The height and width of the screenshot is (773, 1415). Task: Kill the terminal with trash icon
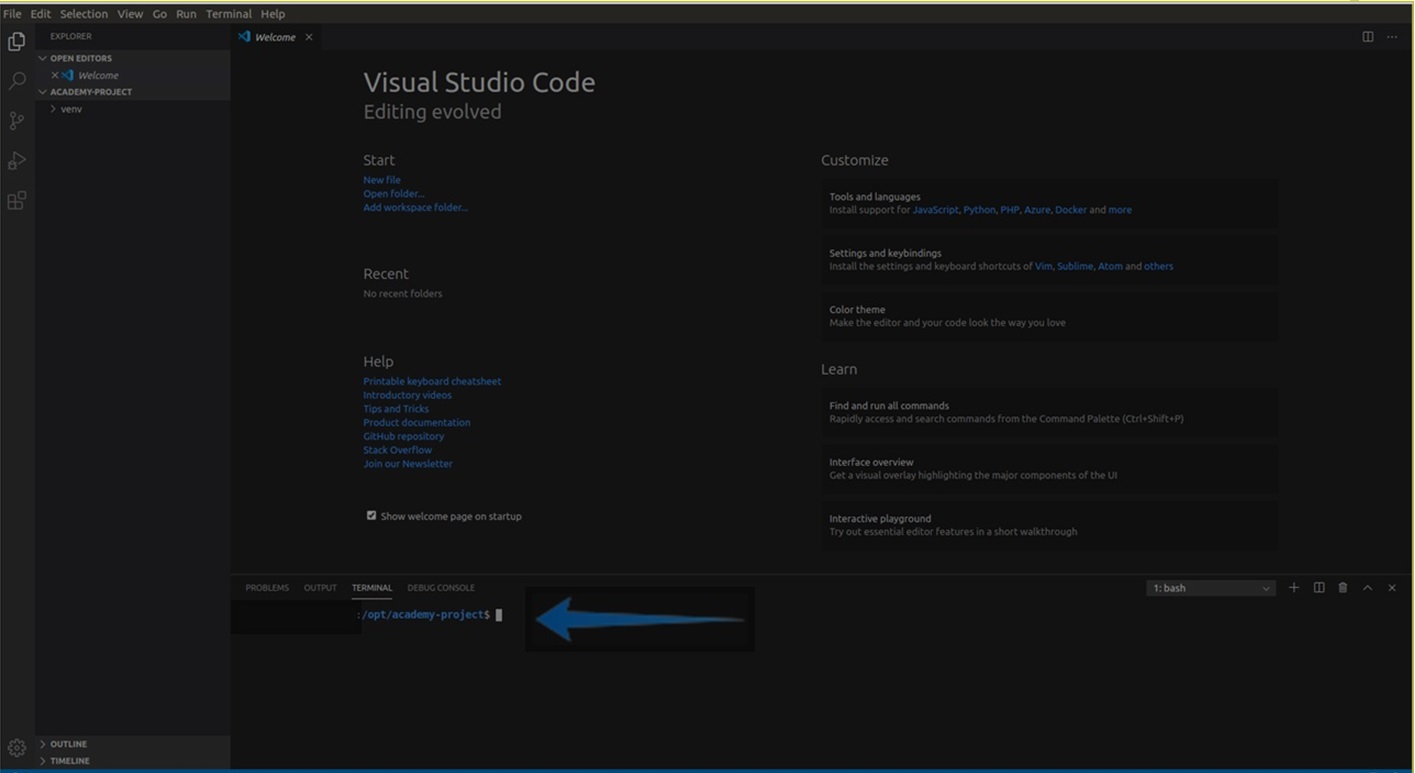tap(1343, 588)
